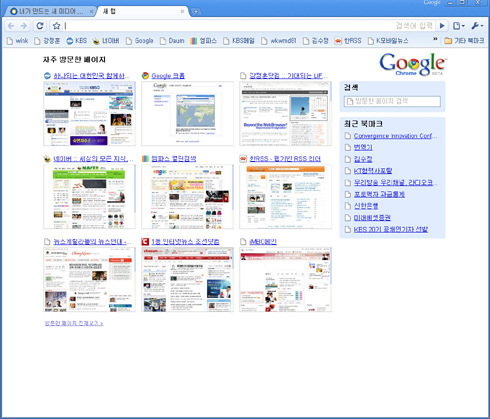Click the page favicon beside 'iMBC메인'
This screenshot has width=490, height=419.
click(243, 242)
